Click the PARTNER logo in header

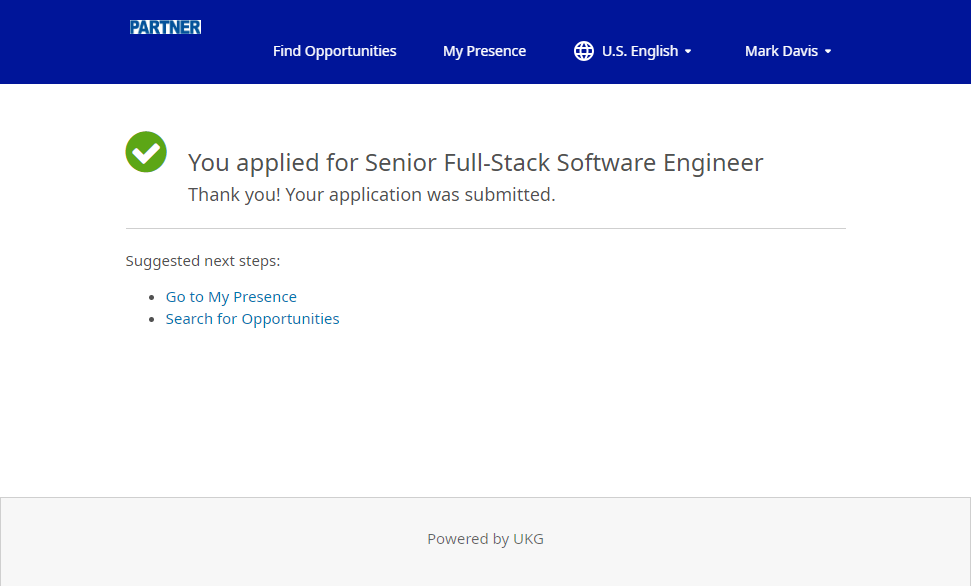tap(165, 27)
